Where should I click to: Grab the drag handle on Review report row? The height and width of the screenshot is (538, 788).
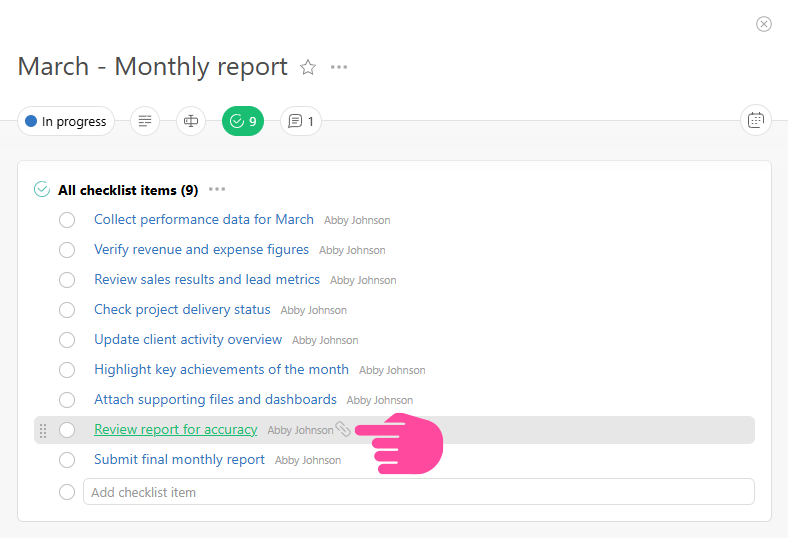coord(43,430)
